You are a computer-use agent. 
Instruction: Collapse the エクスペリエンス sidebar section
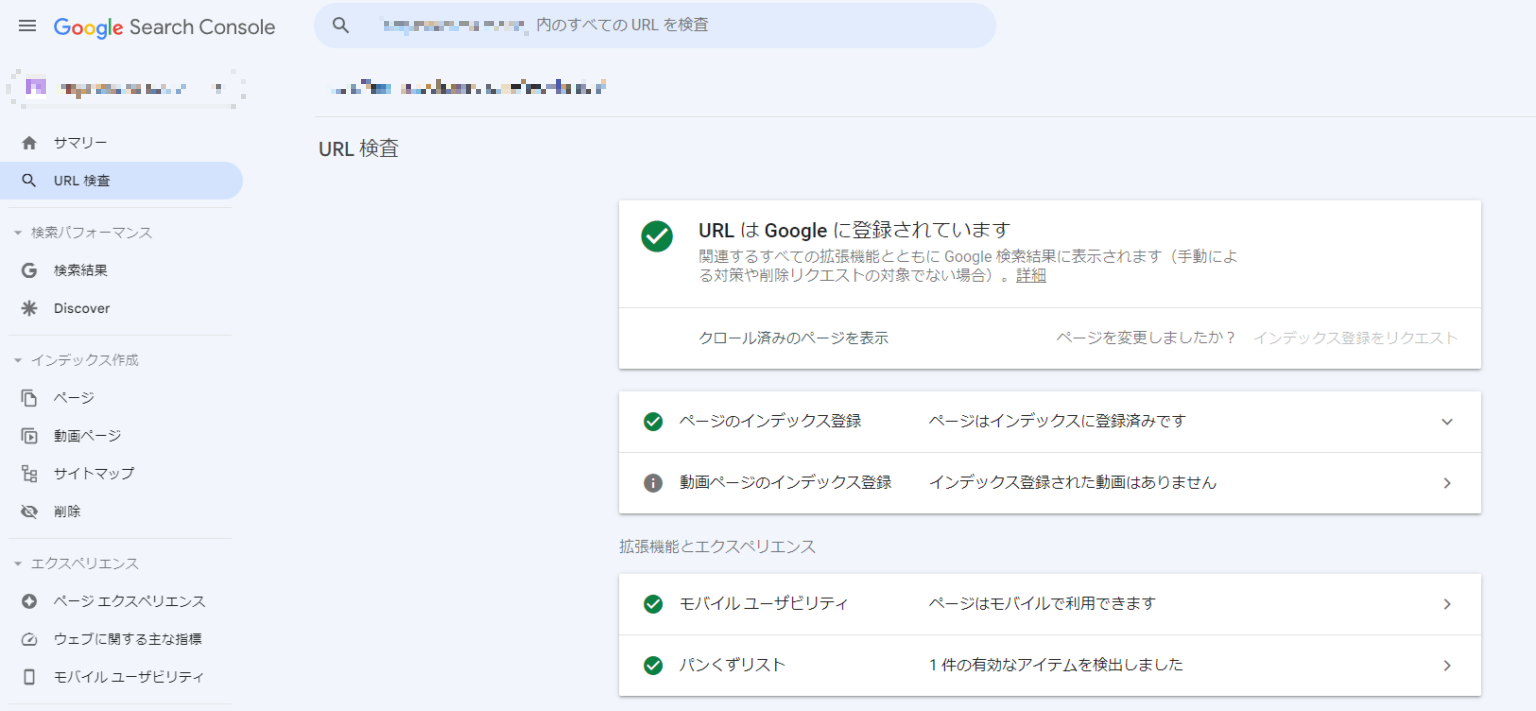click(18, 564)
